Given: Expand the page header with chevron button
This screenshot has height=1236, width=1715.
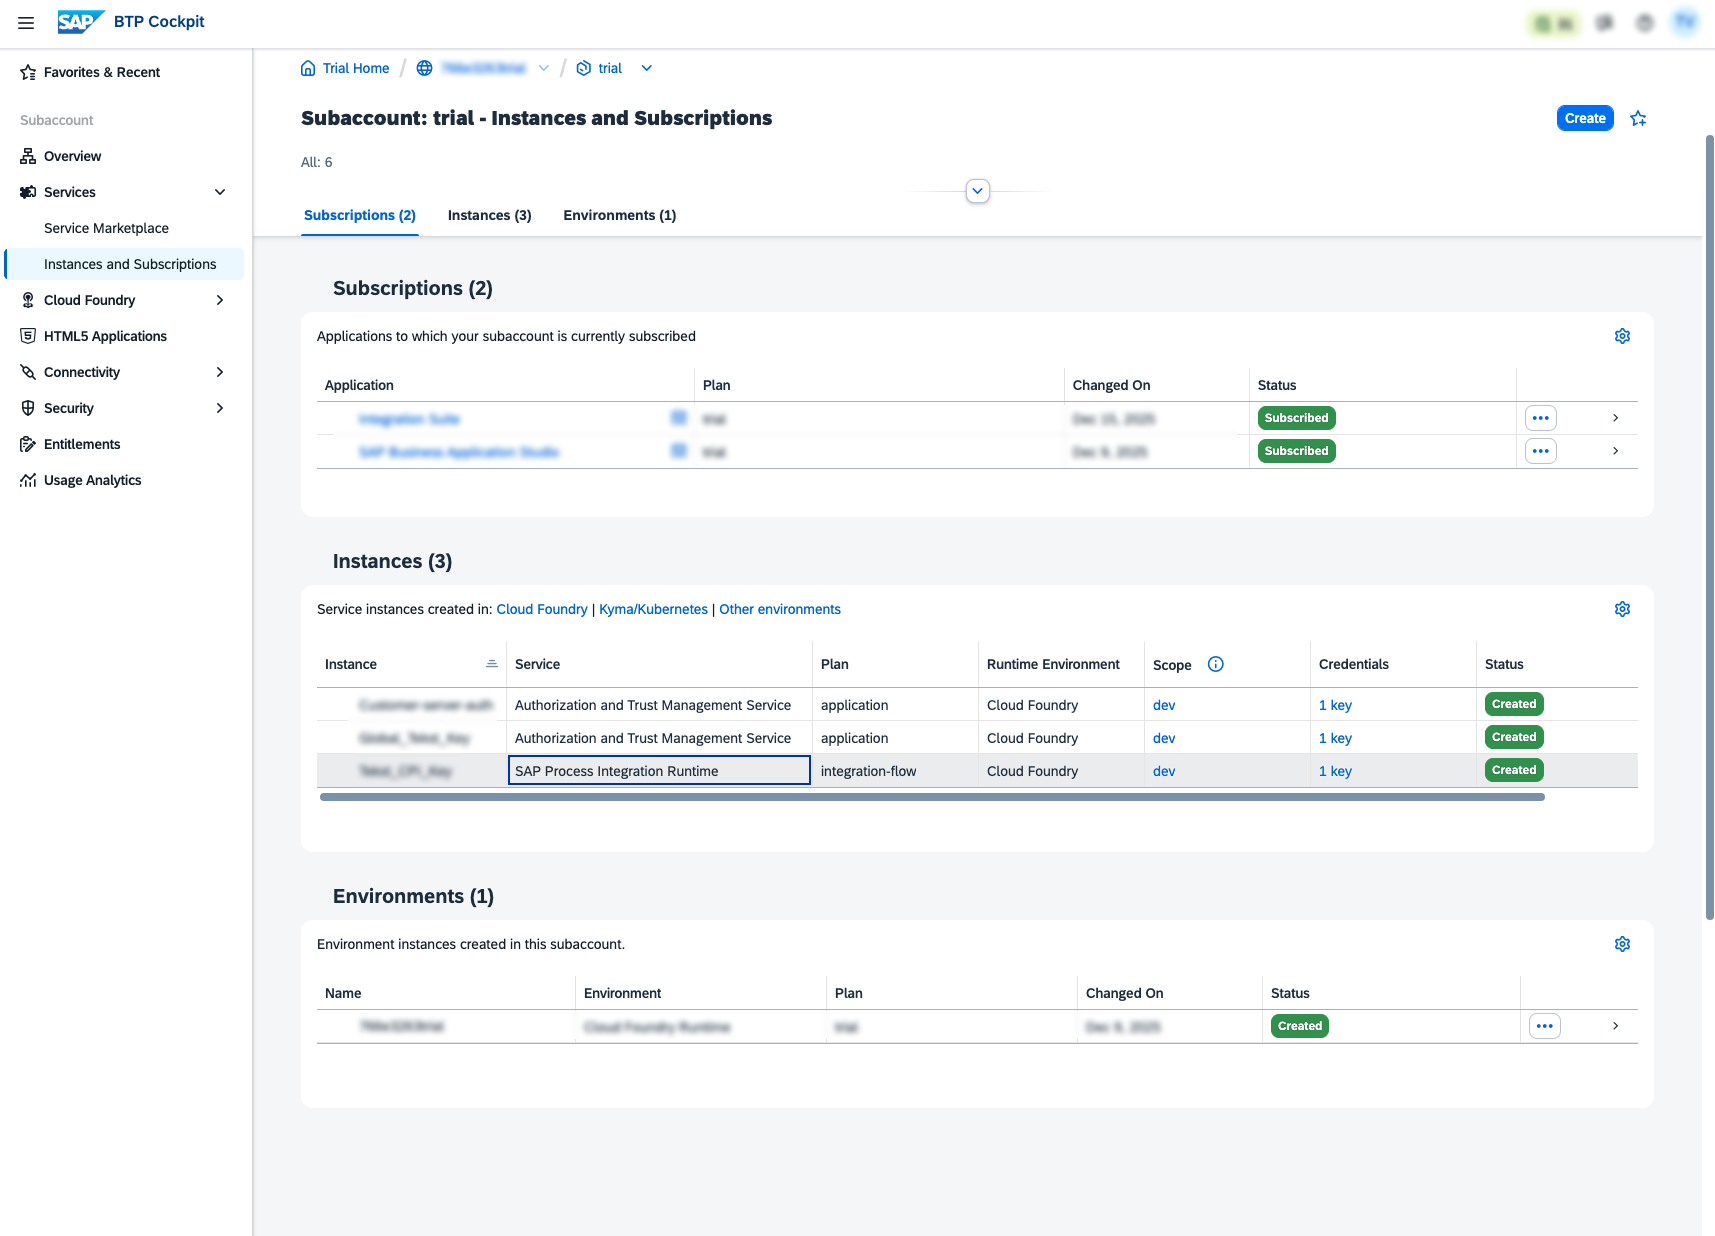Looking at the screenshot, I should coord(978,190).
